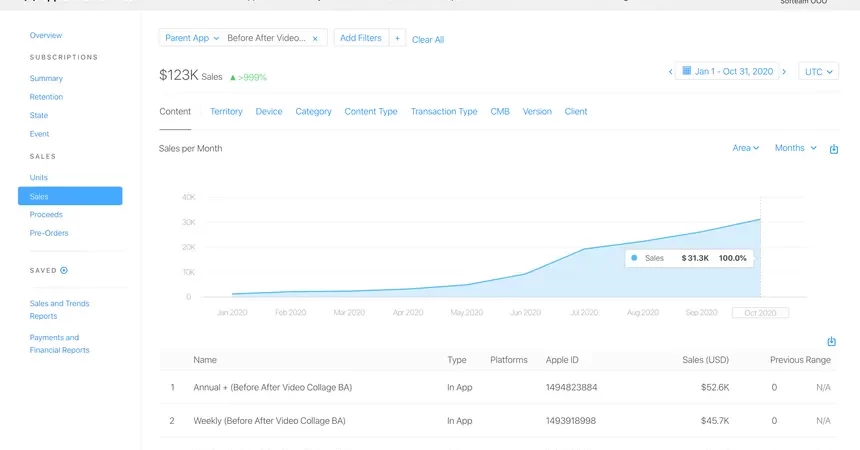Image resolution: width=860 pixels, height=450 pixels.
Task: Remove the Before After Video filter
Action: tap(315, 38)
